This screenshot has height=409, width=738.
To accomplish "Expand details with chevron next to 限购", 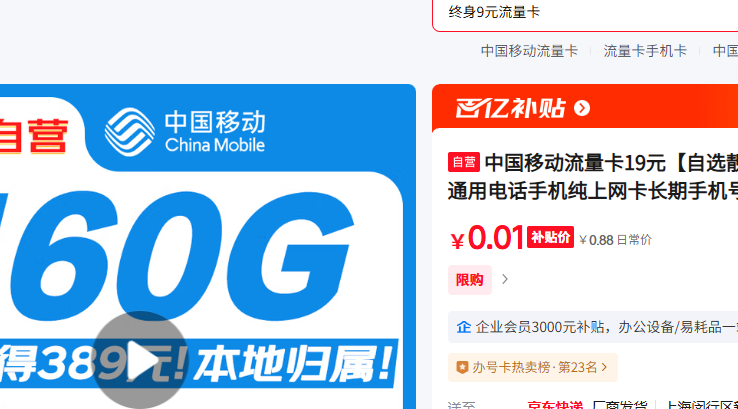I will (x=505, y=280).
